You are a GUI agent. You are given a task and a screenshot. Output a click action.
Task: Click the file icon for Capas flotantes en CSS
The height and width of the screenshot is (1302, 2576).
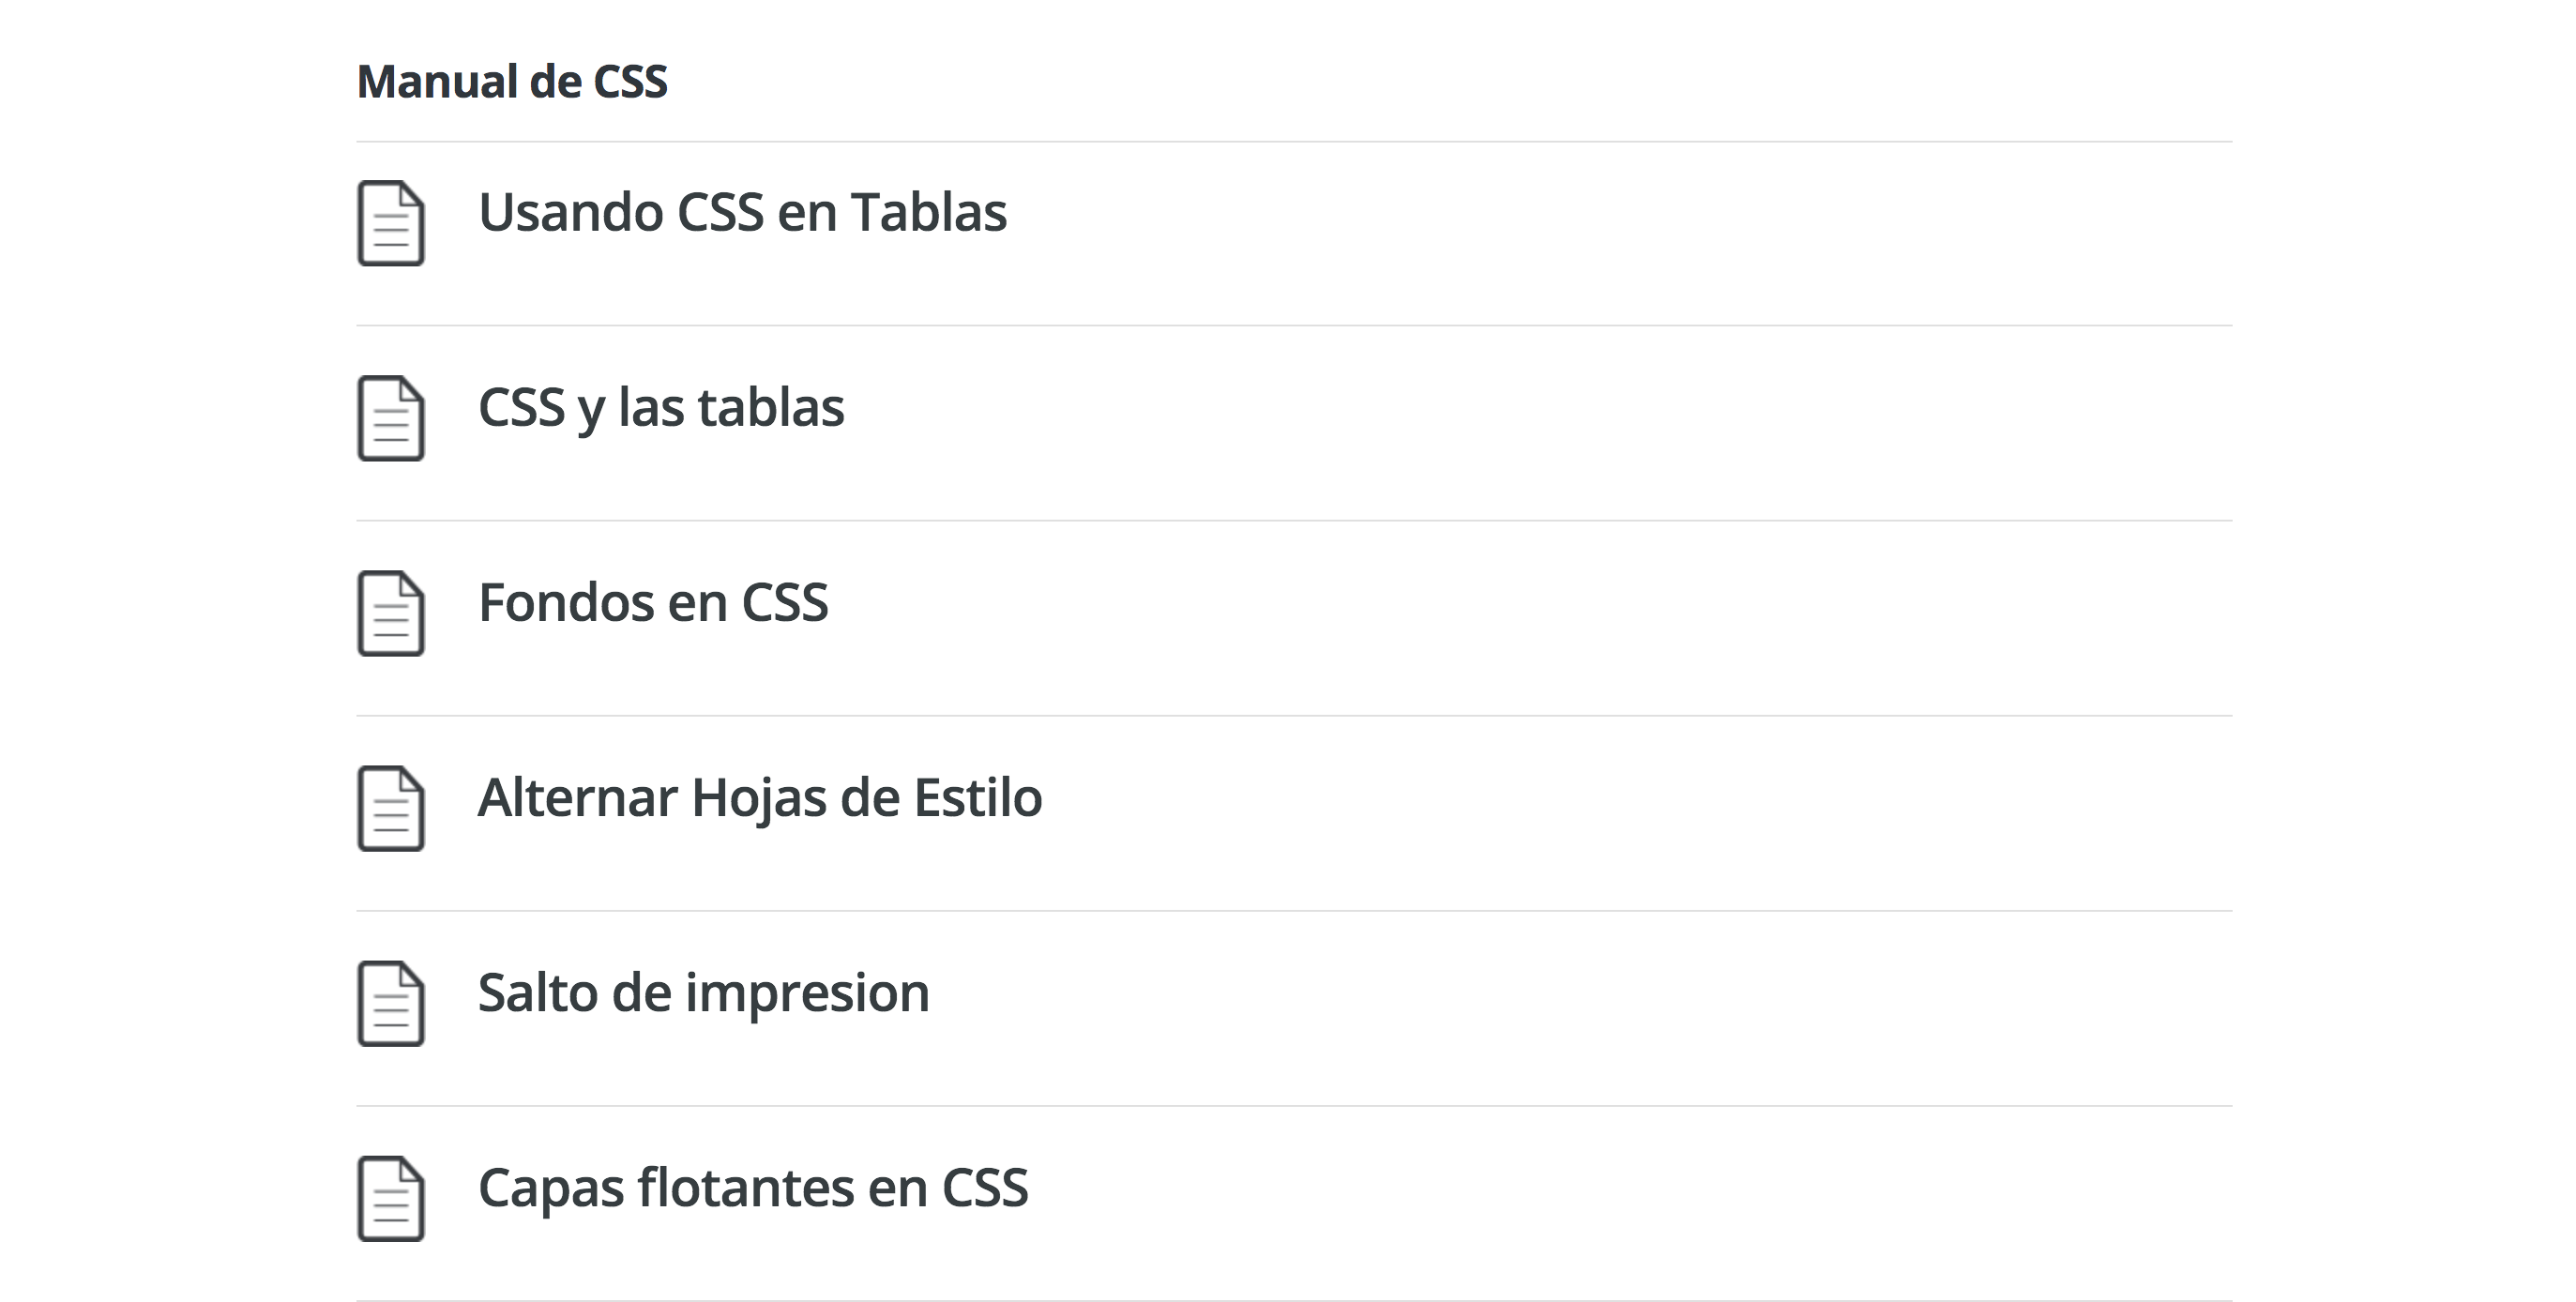coord(391,1198)
